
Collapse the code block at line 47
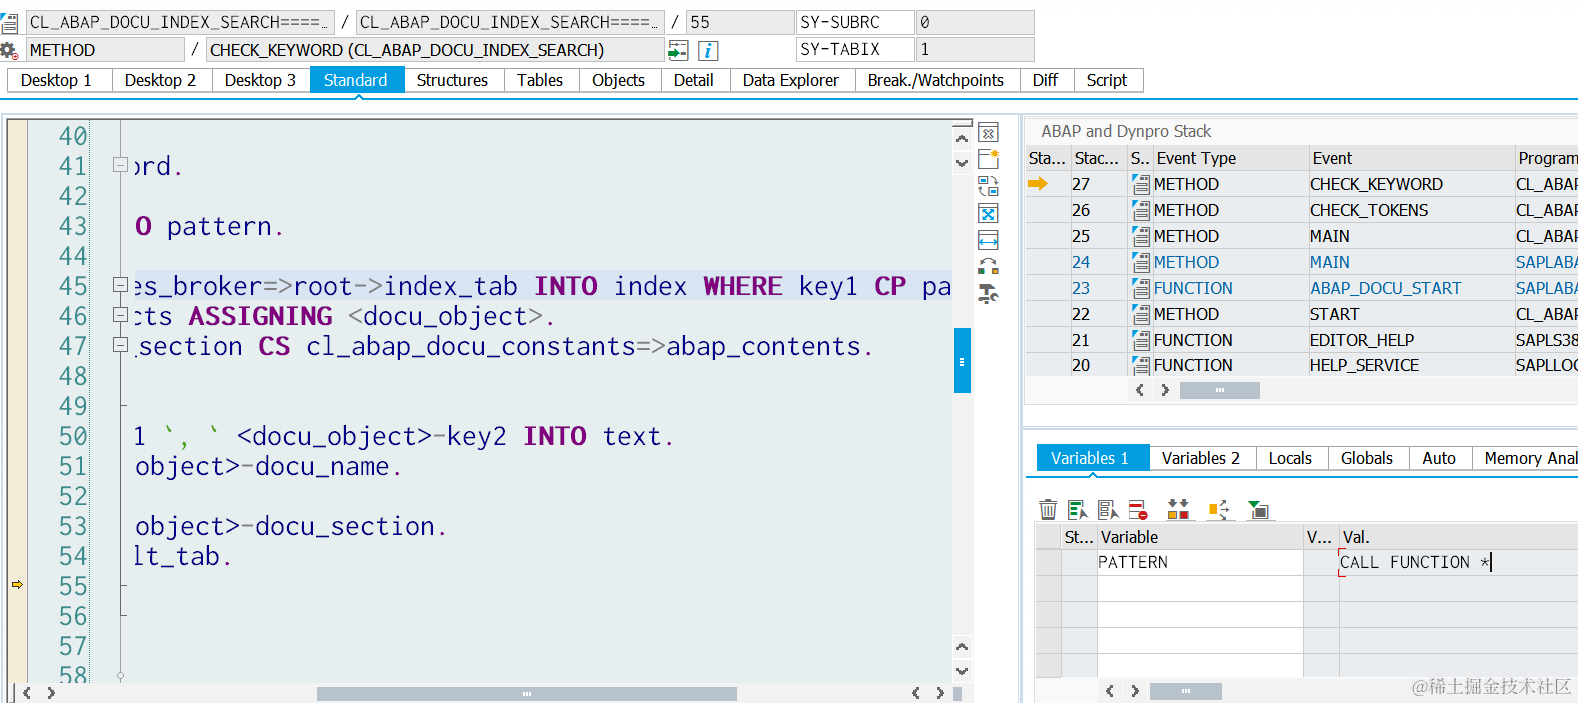pos(120,345)
